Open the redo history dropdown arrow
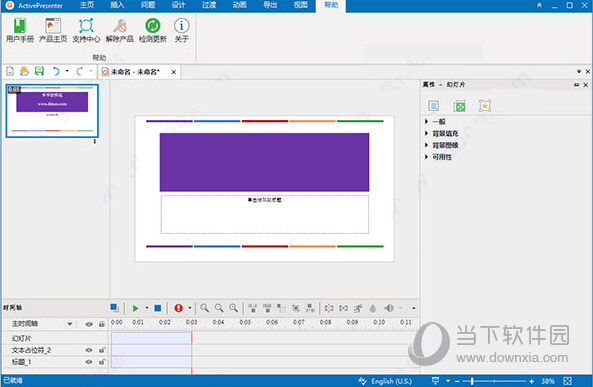This screenshot has width=593, height=387. click(x=91, y=71)
